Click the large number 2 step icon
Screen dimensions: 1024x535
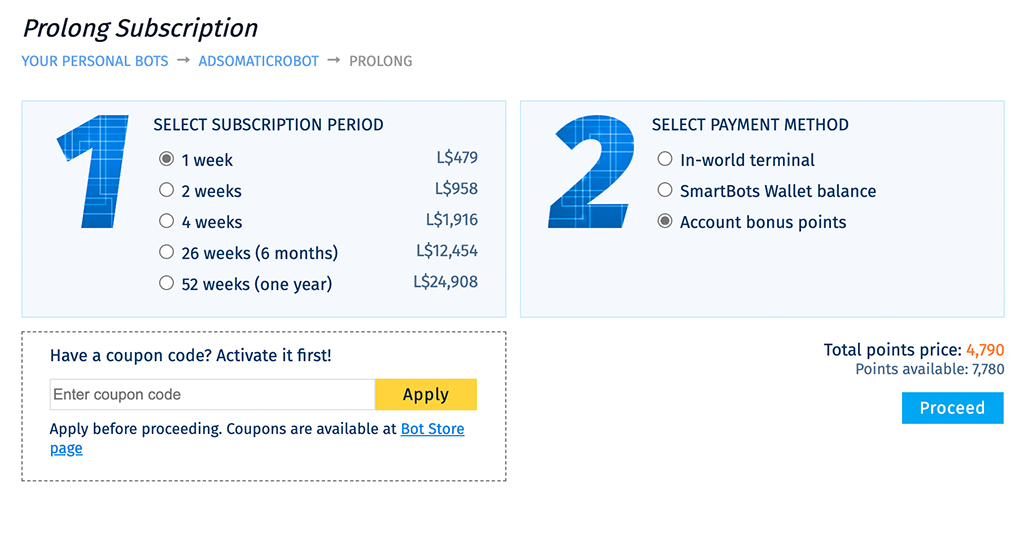pos(591,171)
